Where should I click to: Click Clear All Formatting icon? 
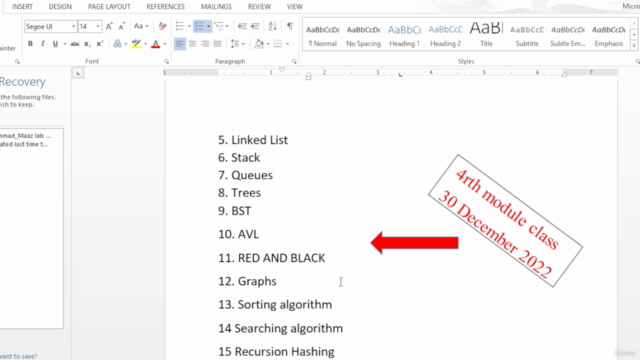pos(162,27)
